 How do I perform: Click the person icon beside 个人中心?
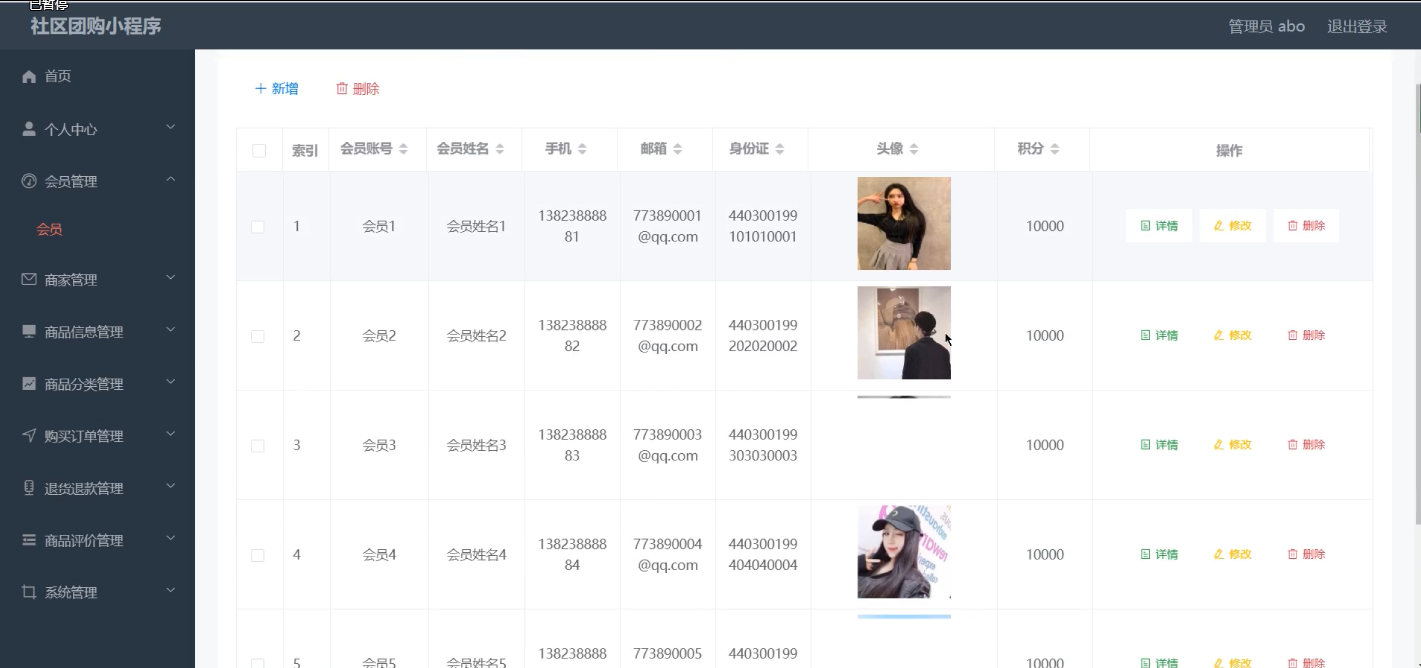click(x=29, y=129)
